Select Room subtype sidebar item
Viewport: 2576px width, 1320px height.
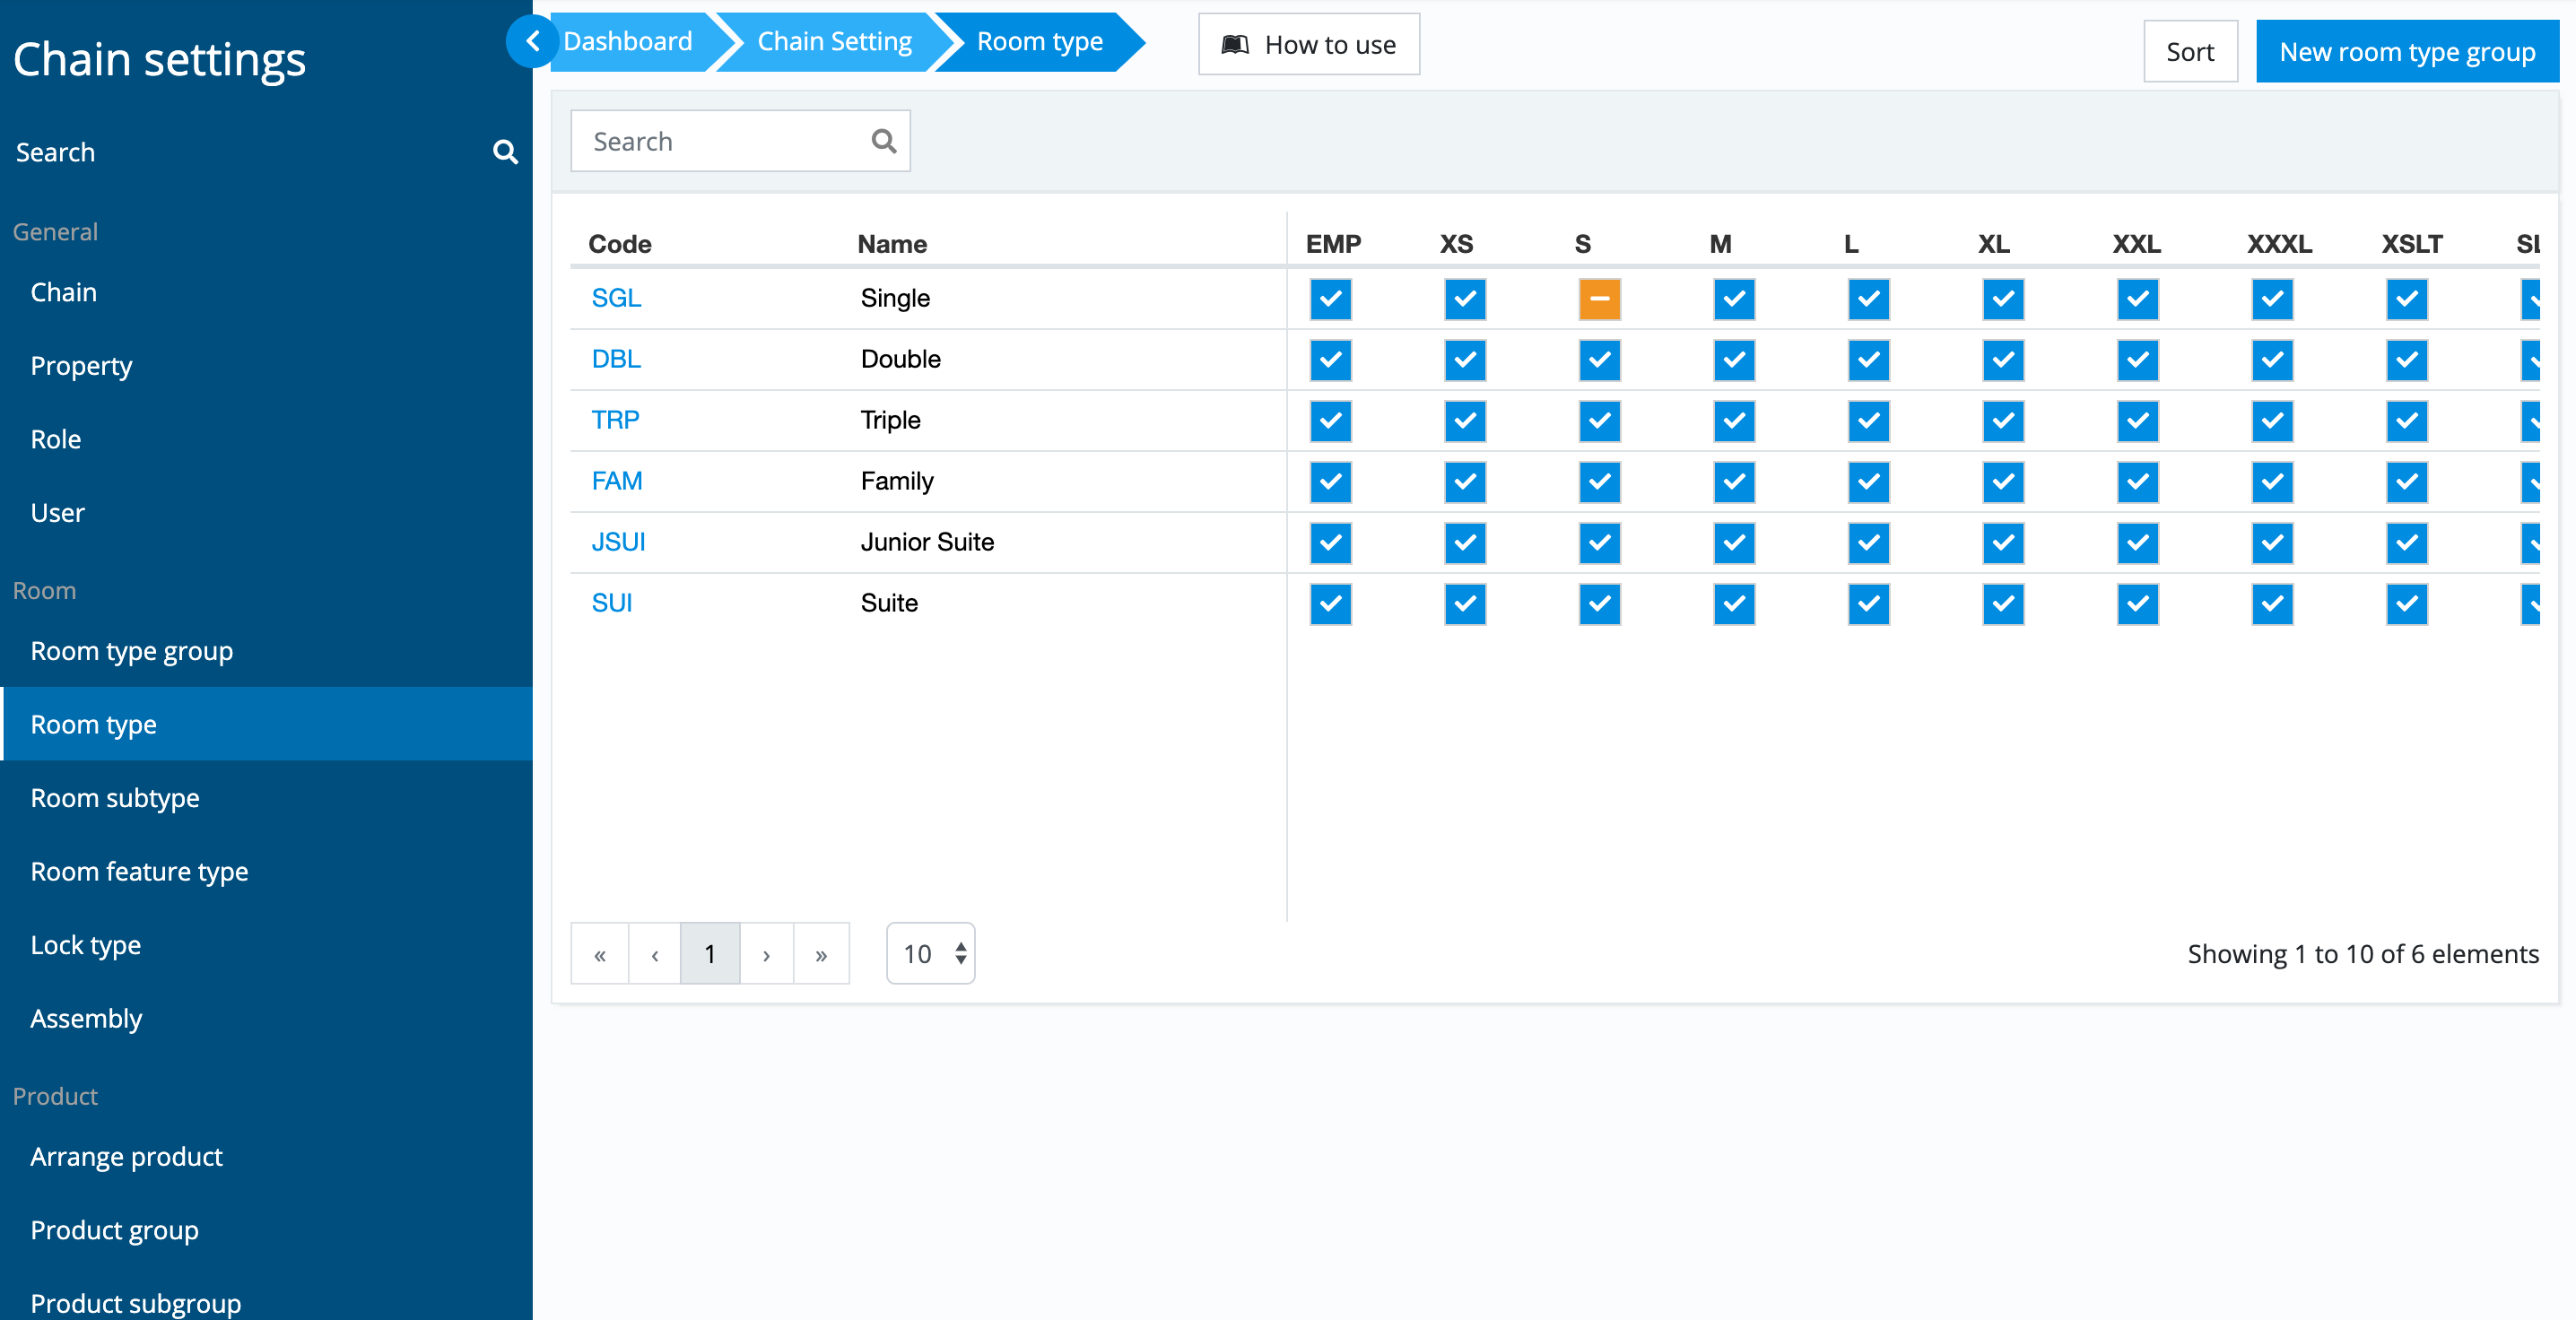click(x=115, y=798)
